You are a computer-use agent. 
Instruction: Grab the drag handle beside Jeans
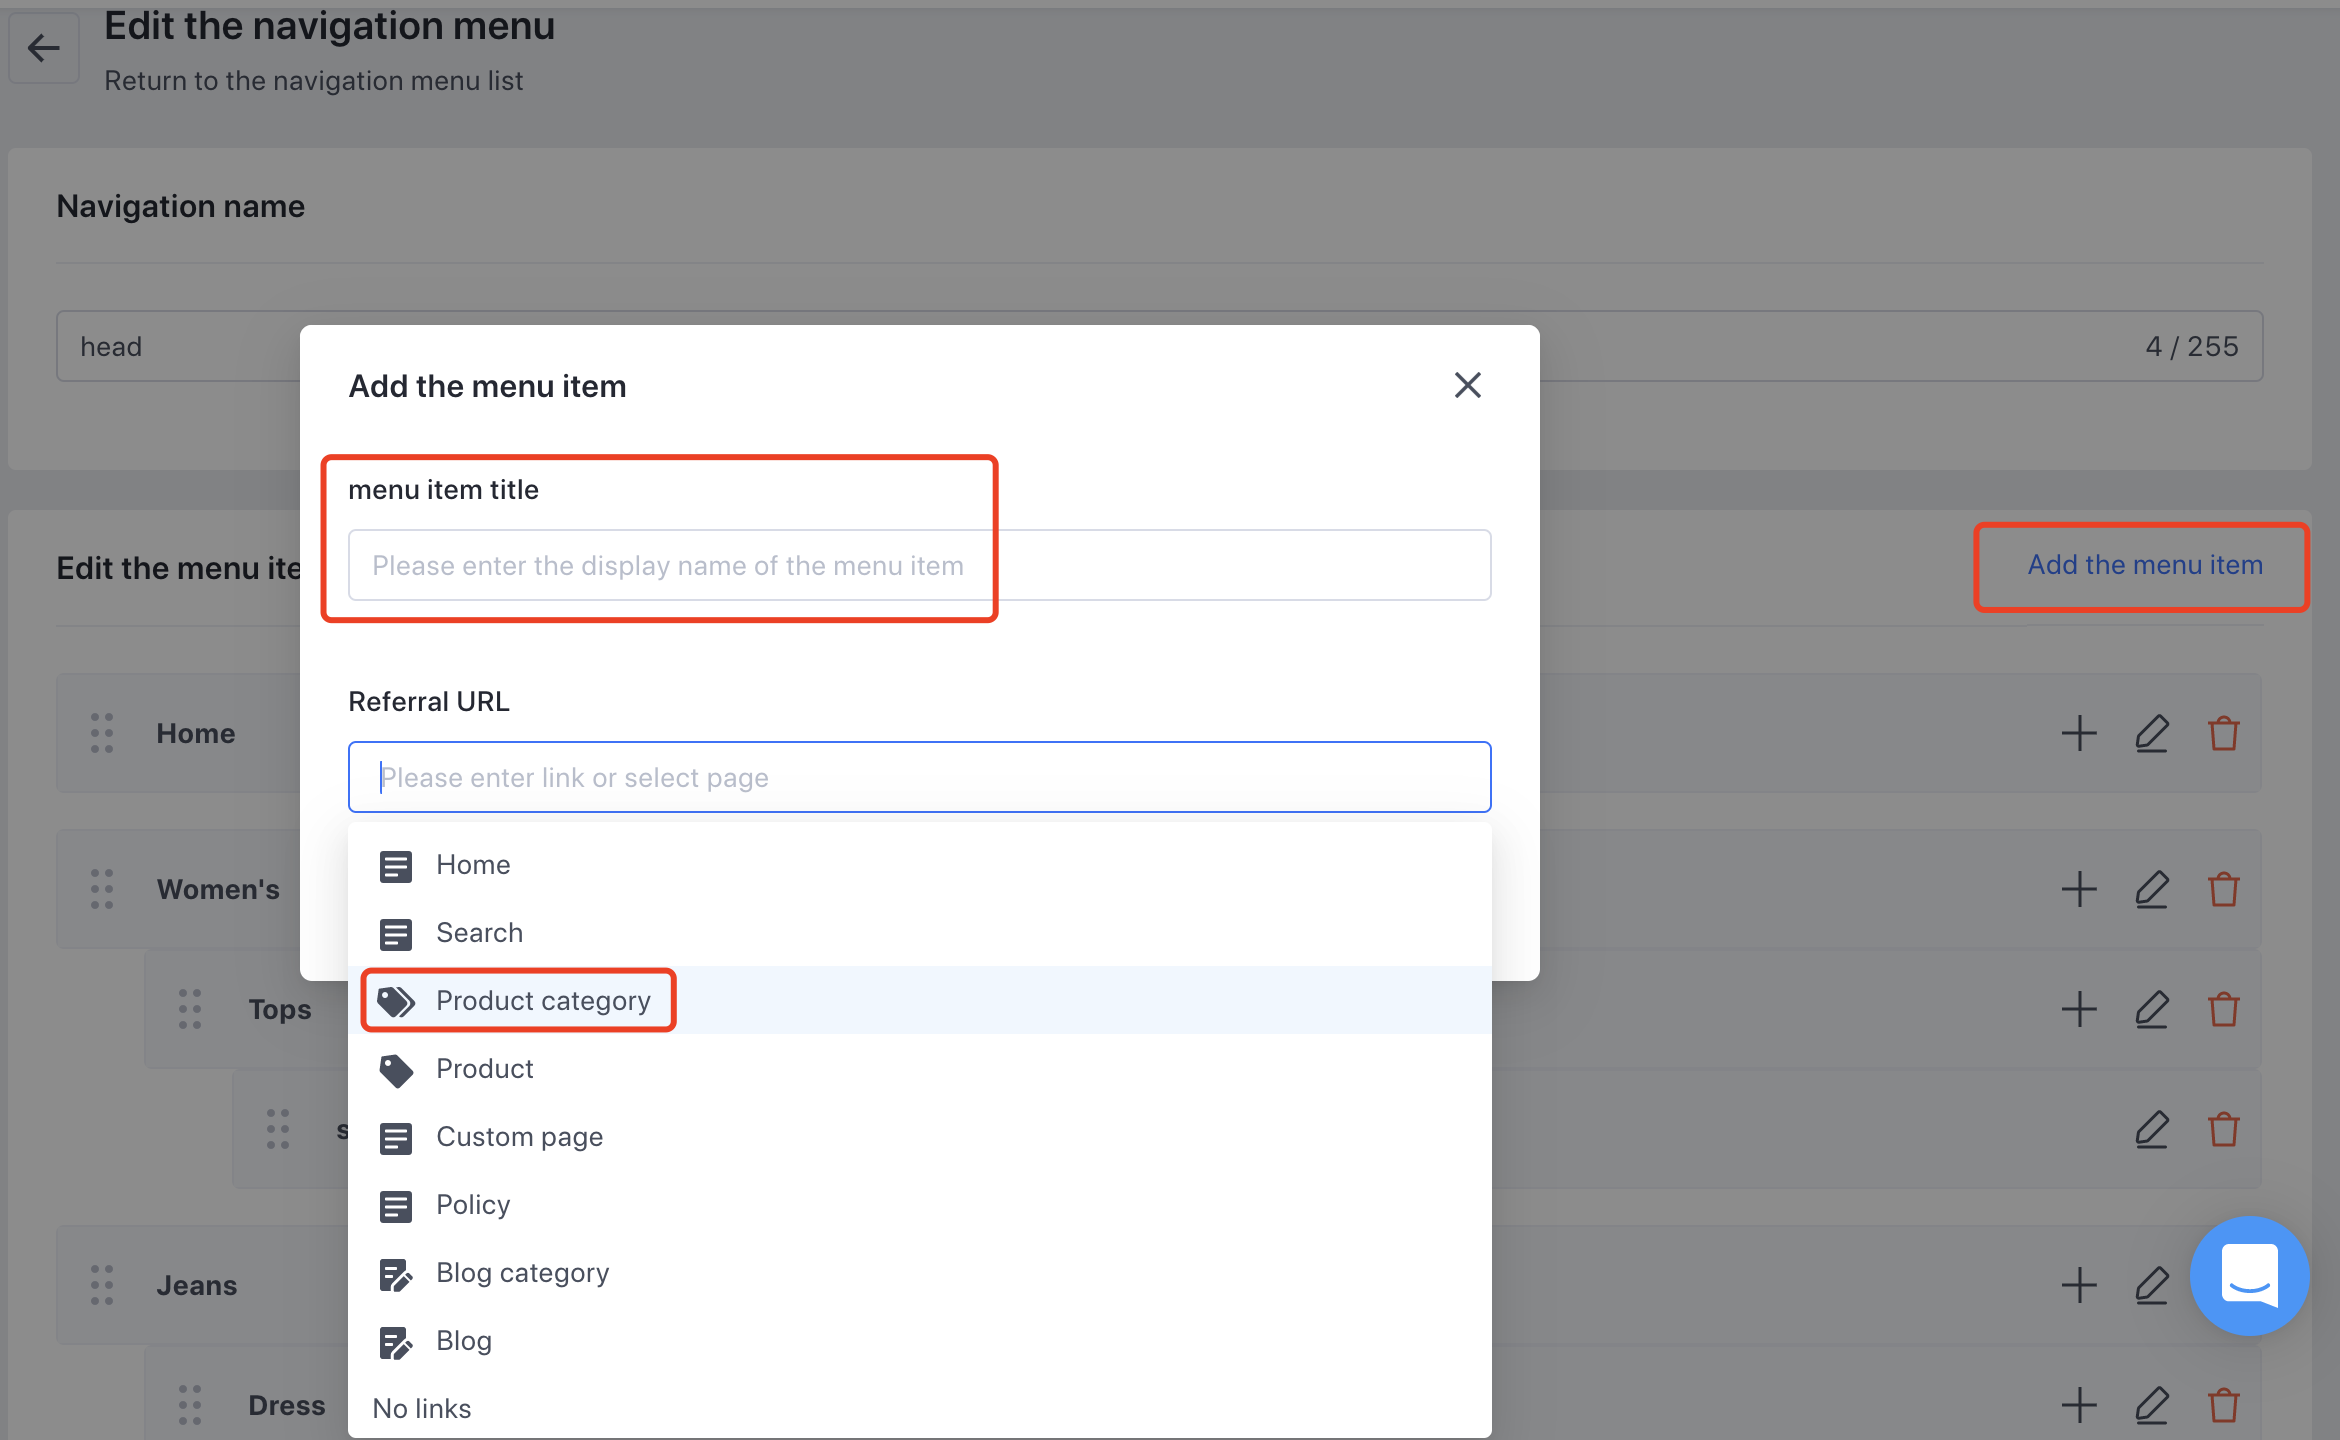102,1285
